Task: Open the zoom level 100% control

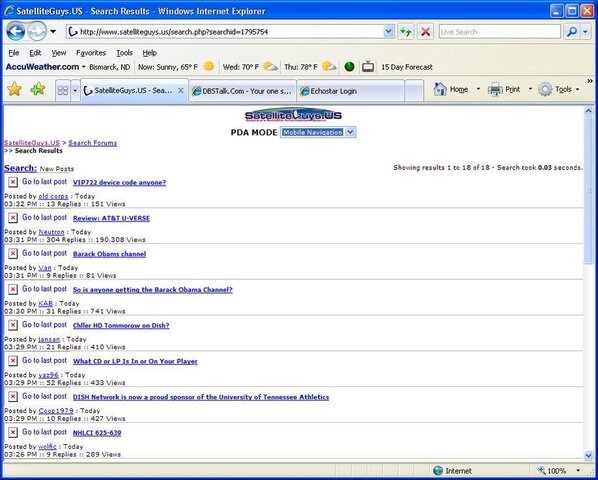Action: 559,470
